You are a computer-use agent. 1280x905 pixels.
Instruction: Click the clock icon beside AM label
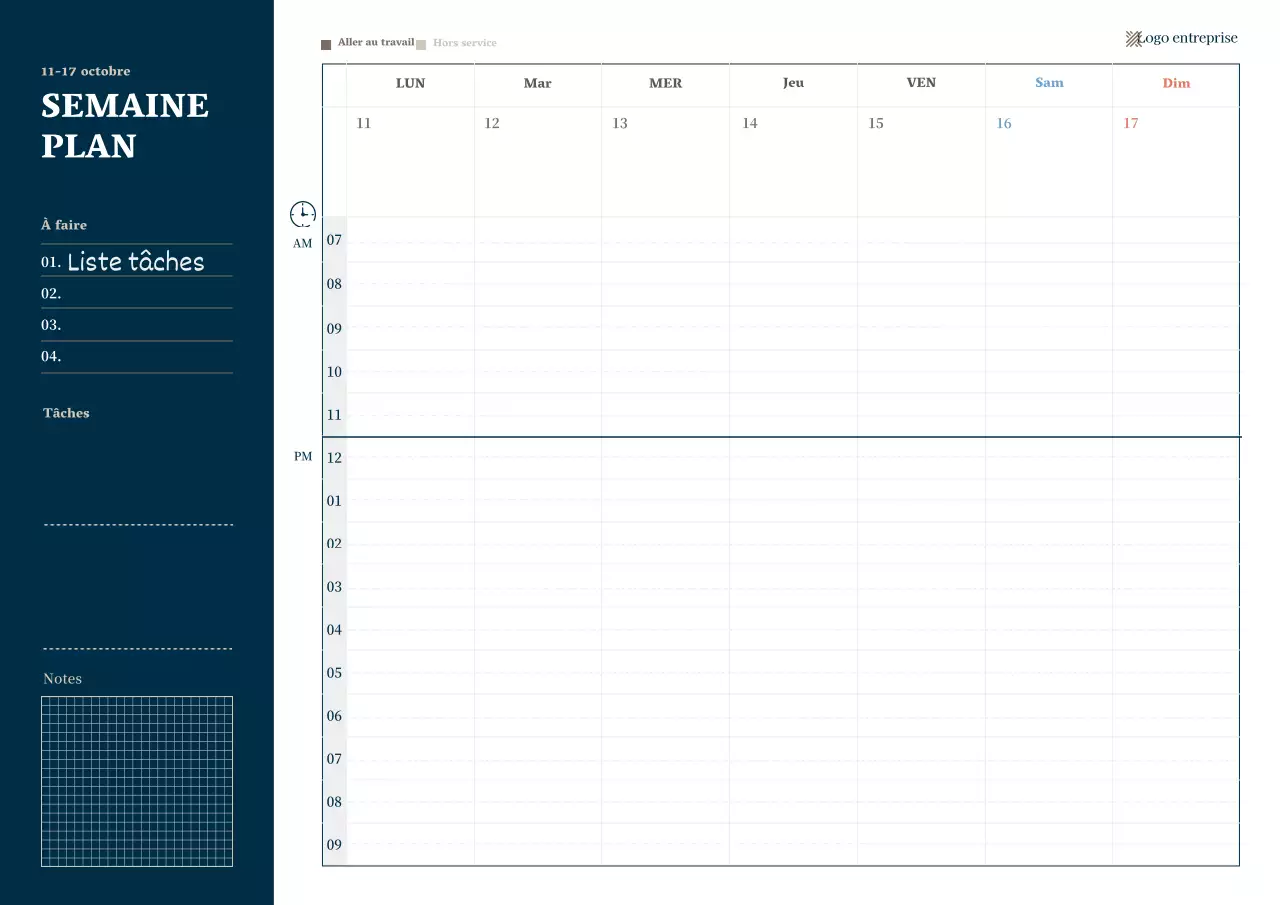tap(302, 213)
